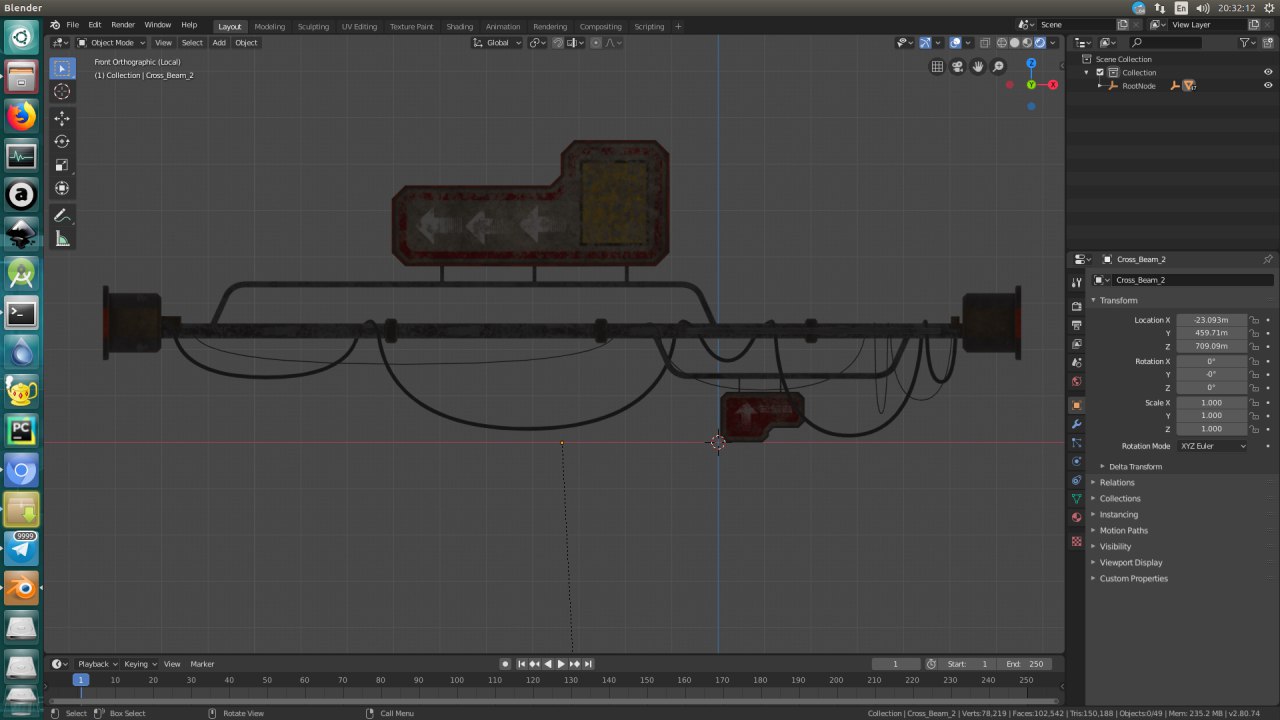Click the play animation button

coord(561,664)
